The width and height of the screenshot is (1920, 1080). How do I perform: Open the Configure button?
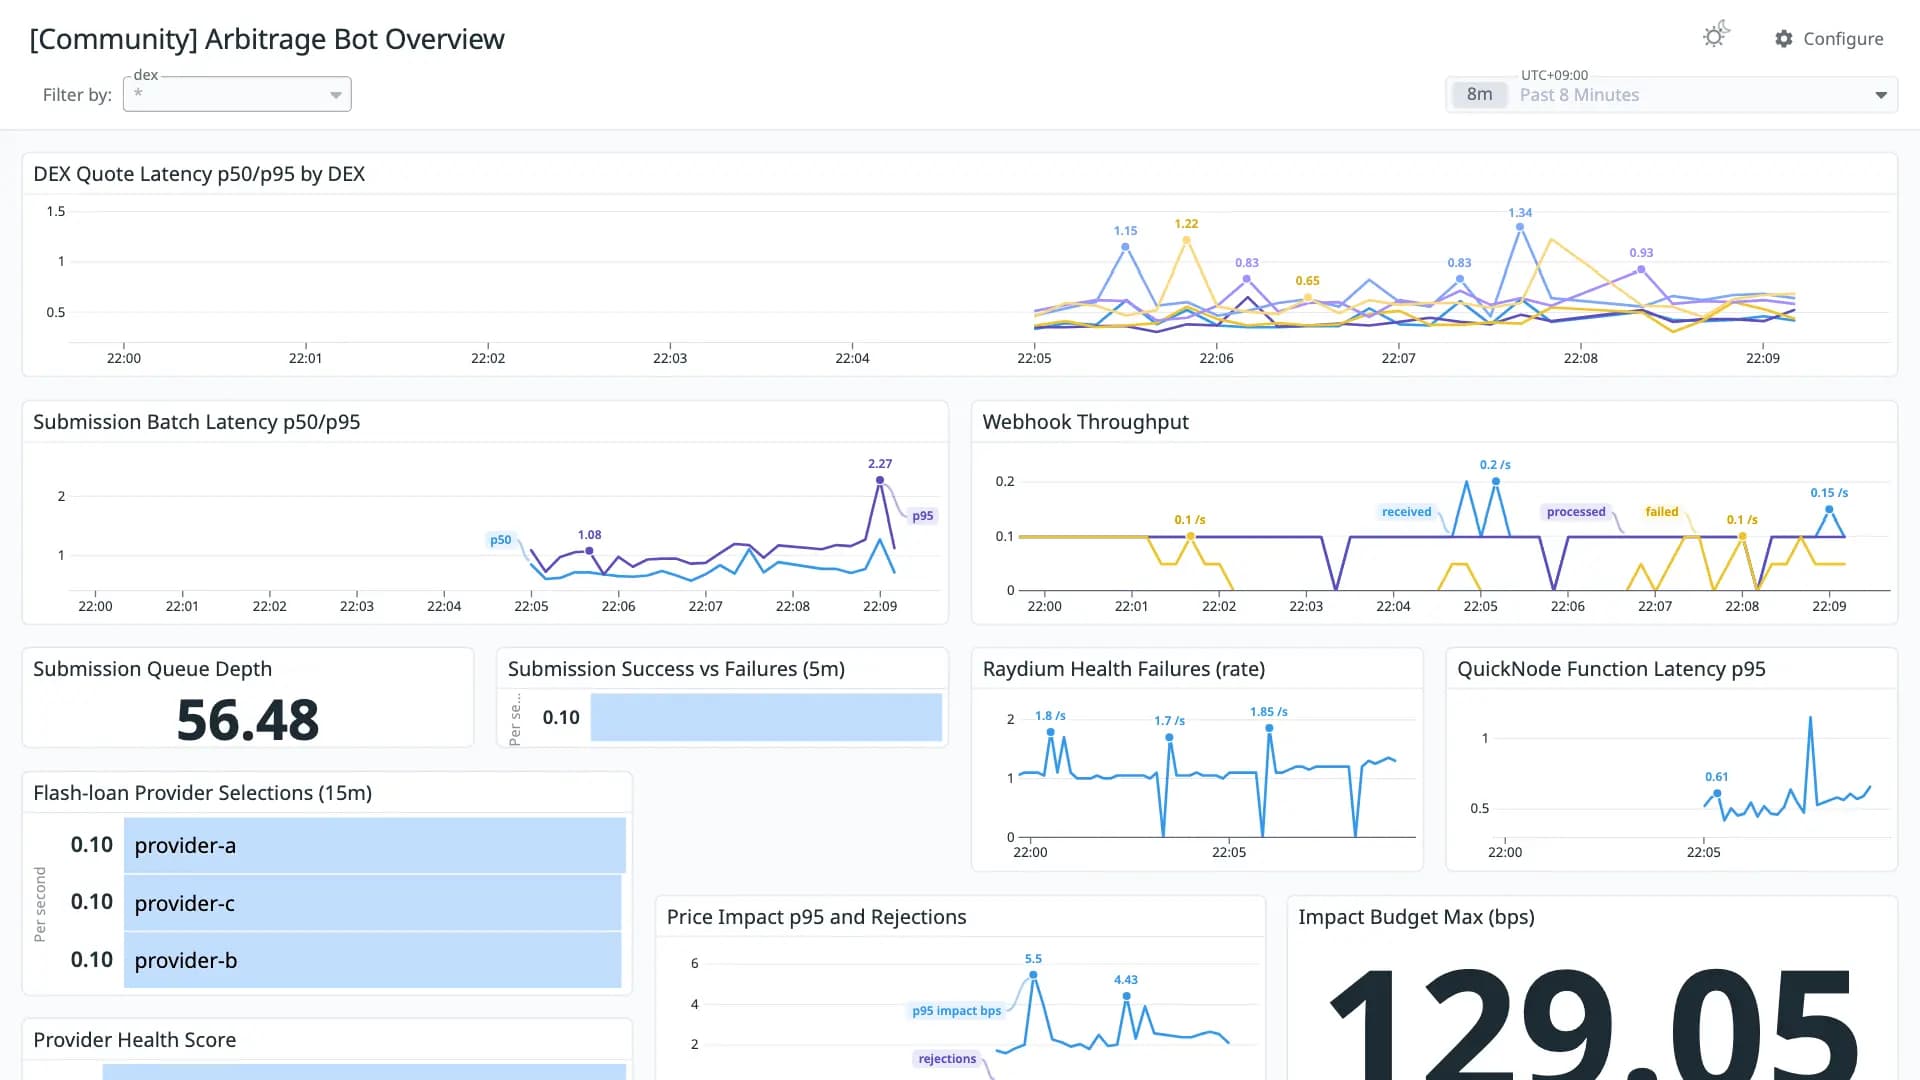[1829, 39]
